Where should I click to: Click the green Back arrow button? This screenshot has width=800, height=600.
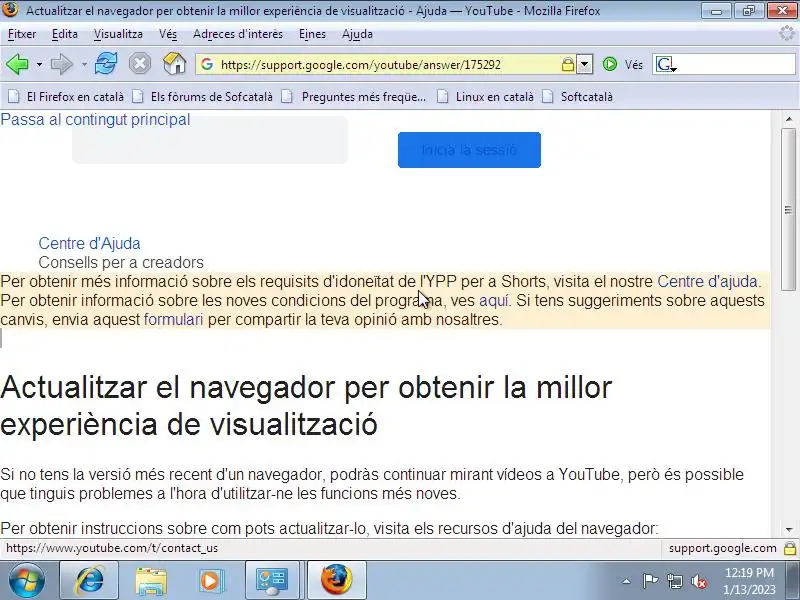[x=17, y=65]
